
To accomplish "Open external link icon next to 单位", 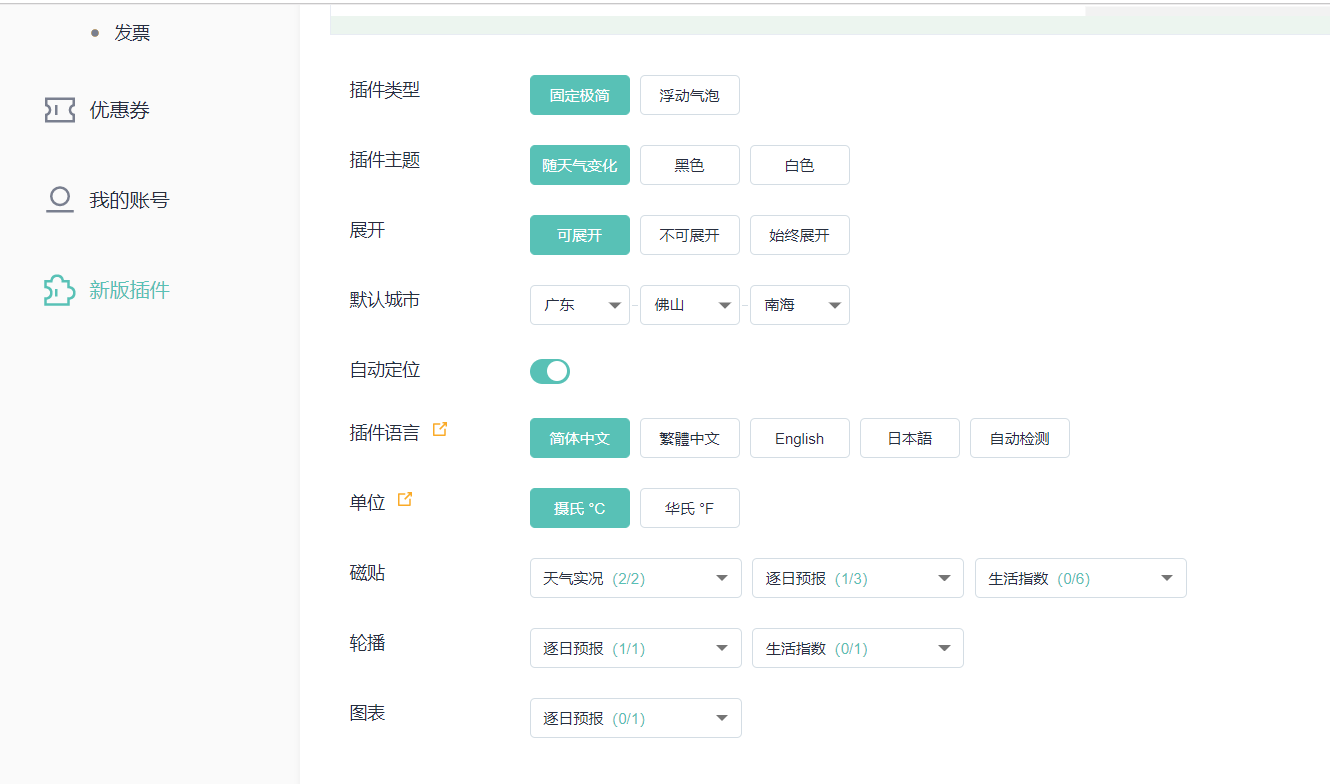I will point(405,499).
